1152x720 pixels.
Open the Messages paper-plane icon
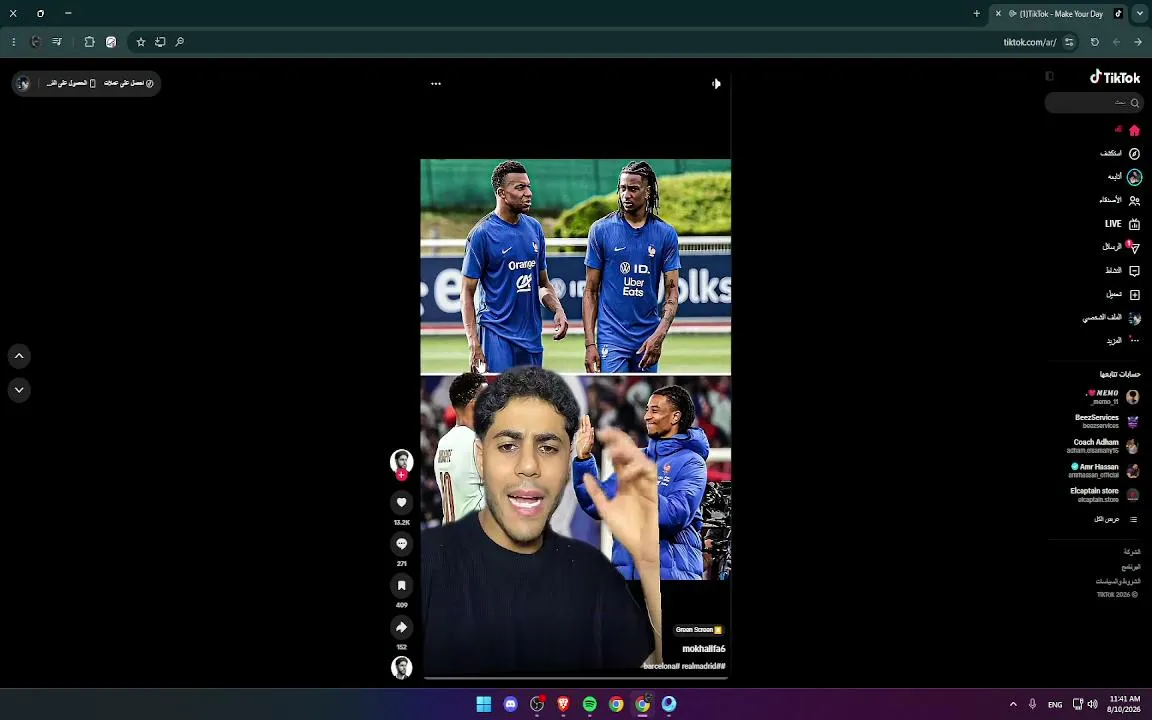pyautogui.click(x=1134, y=248)
